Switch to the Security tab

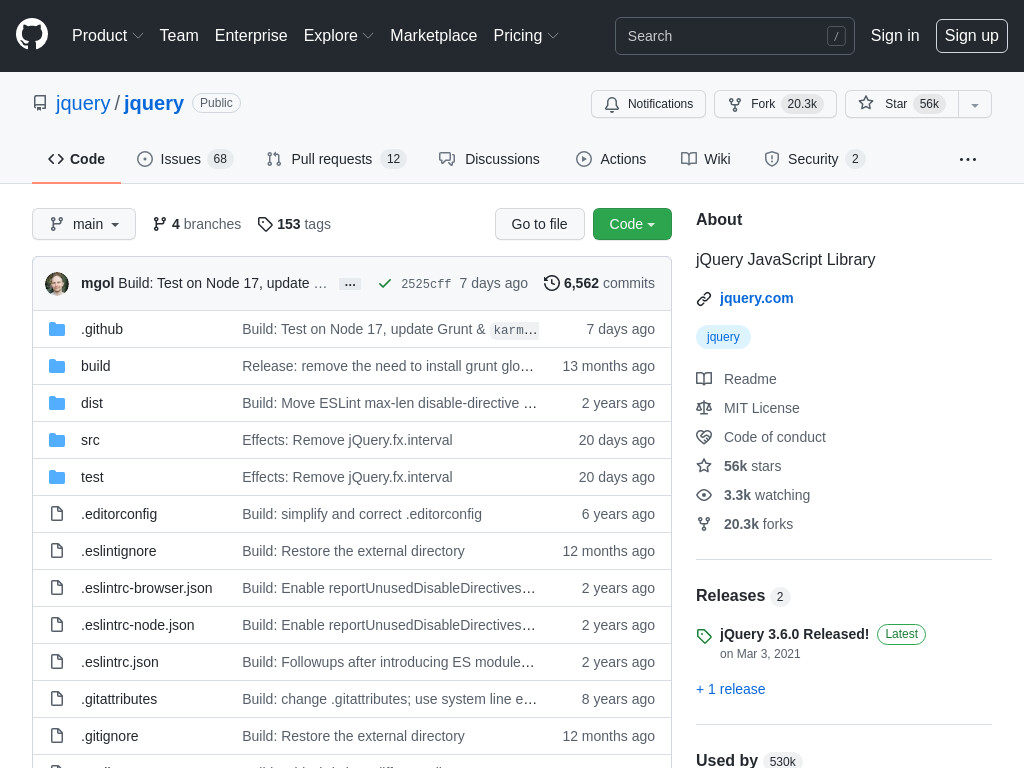tap(815, 159)
